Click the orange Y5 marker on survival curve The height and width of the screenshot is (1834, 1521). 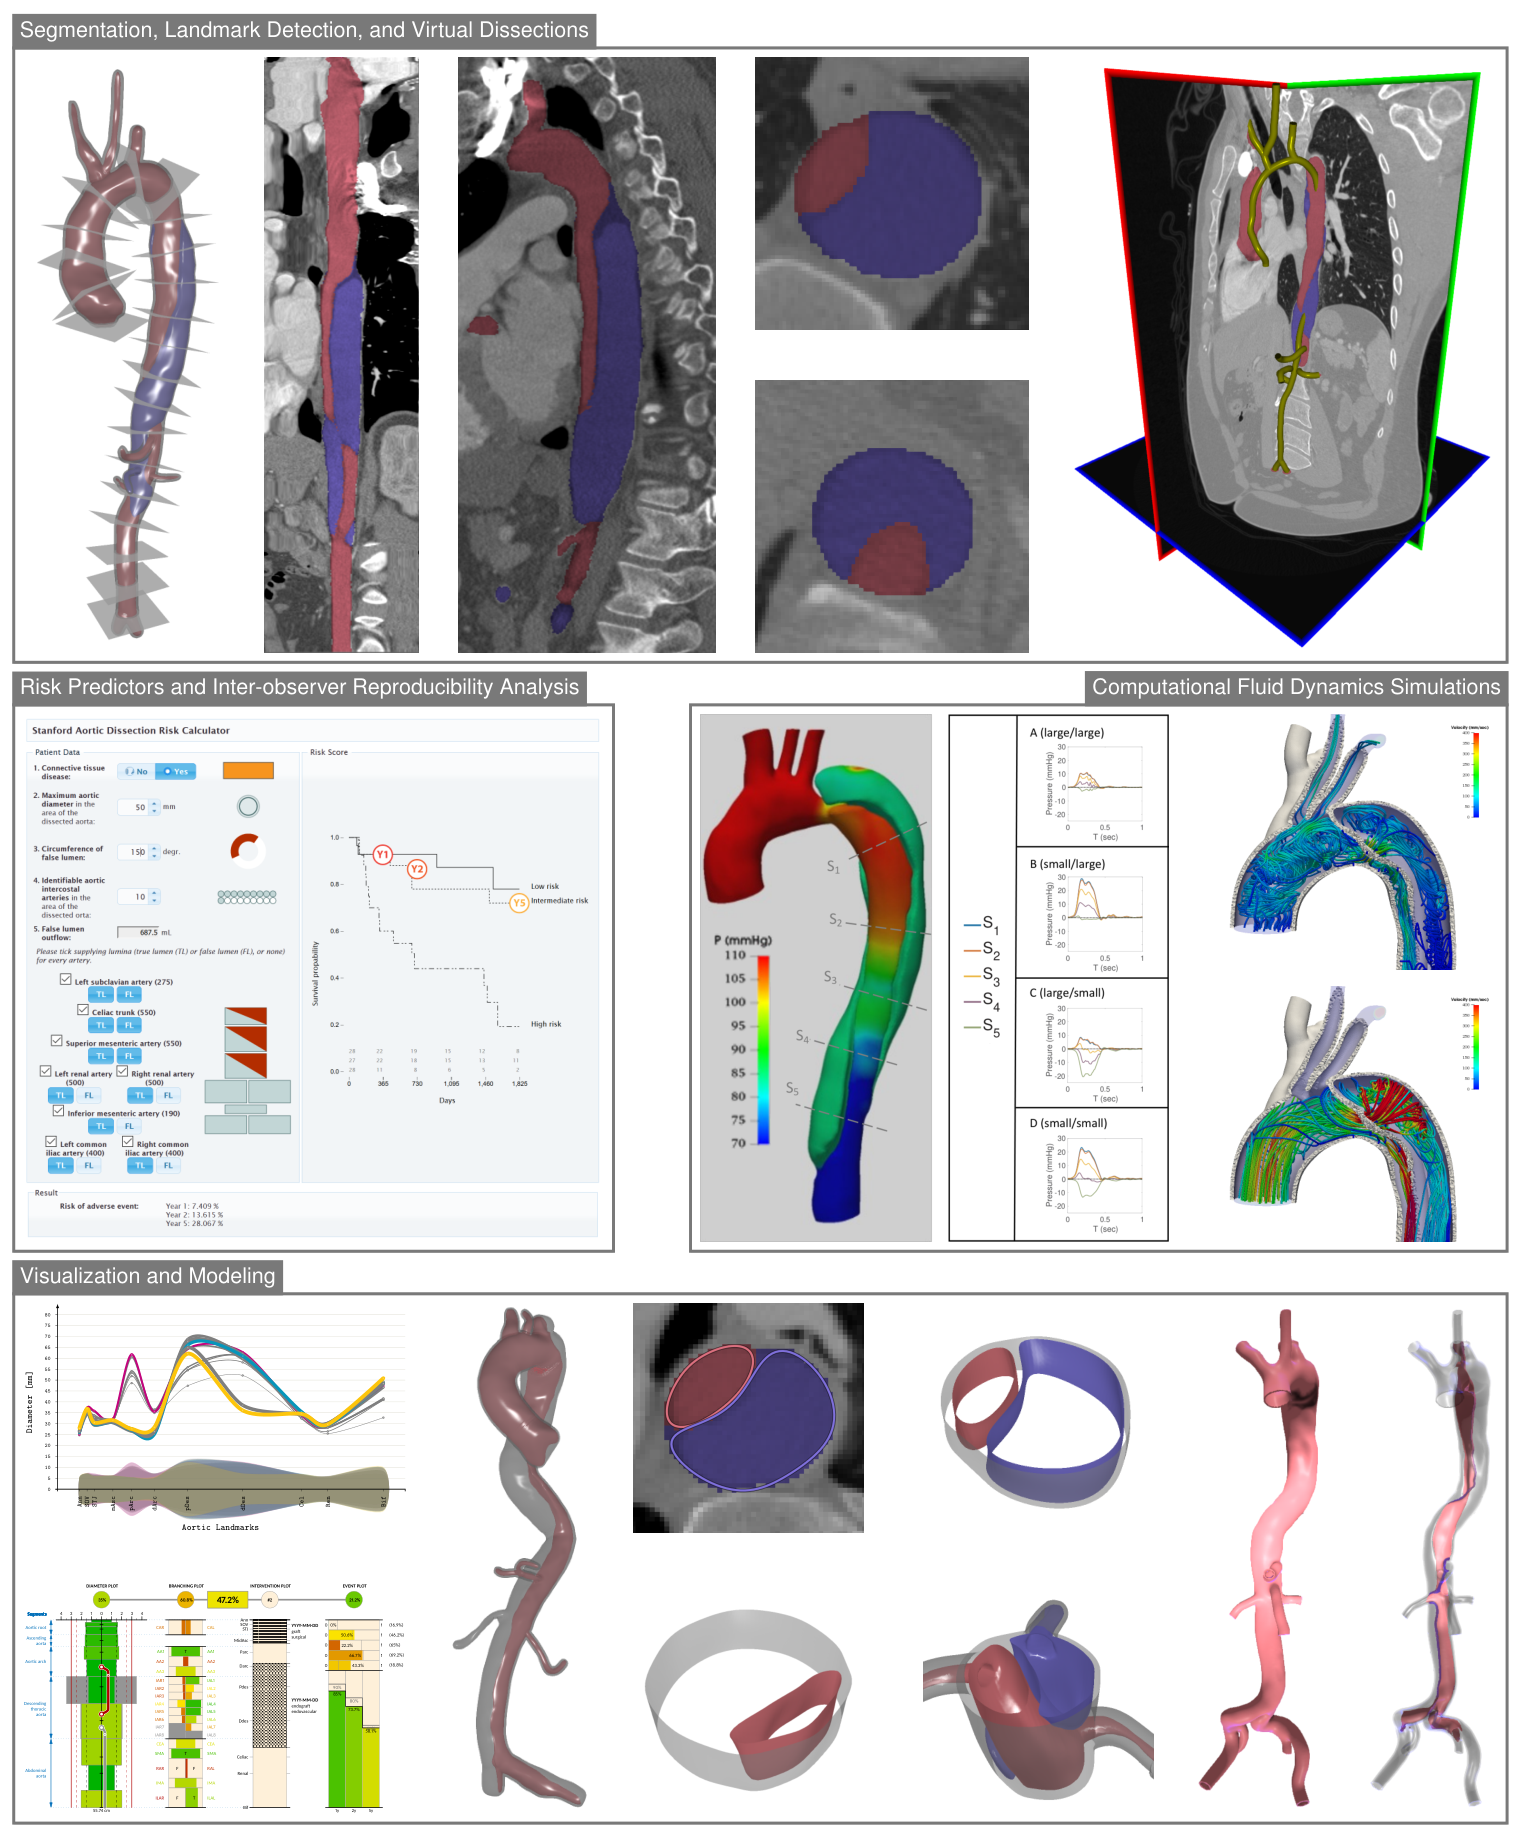click(x=518, y=903)
